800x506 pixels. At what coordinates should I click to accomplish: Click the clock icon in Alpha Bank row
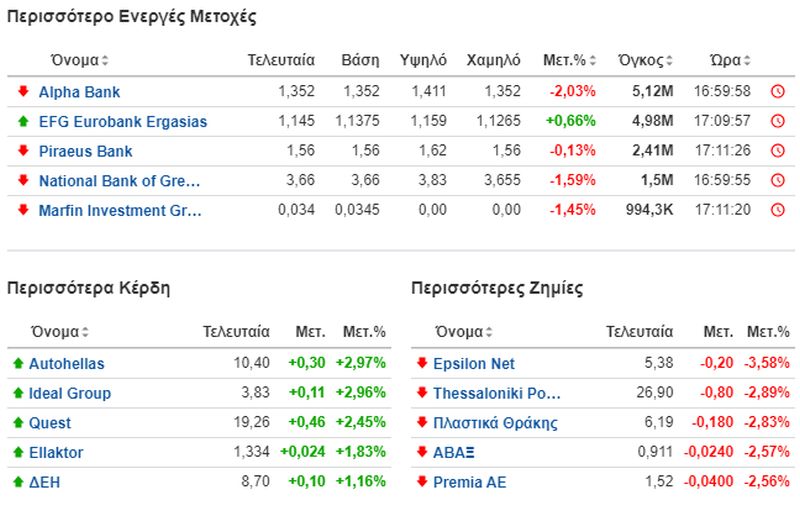(x=777, y=91)
